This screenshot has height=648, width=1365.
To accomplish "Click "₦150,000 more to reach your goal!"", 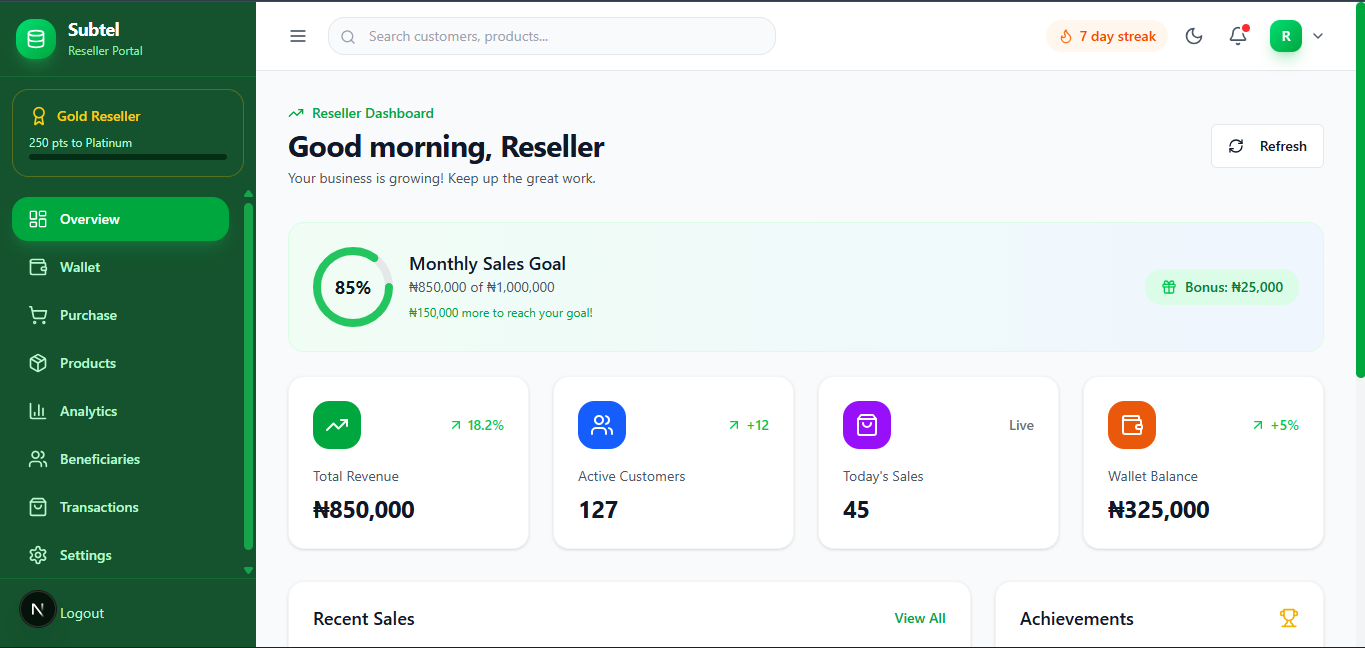I will tap(501, 313).
